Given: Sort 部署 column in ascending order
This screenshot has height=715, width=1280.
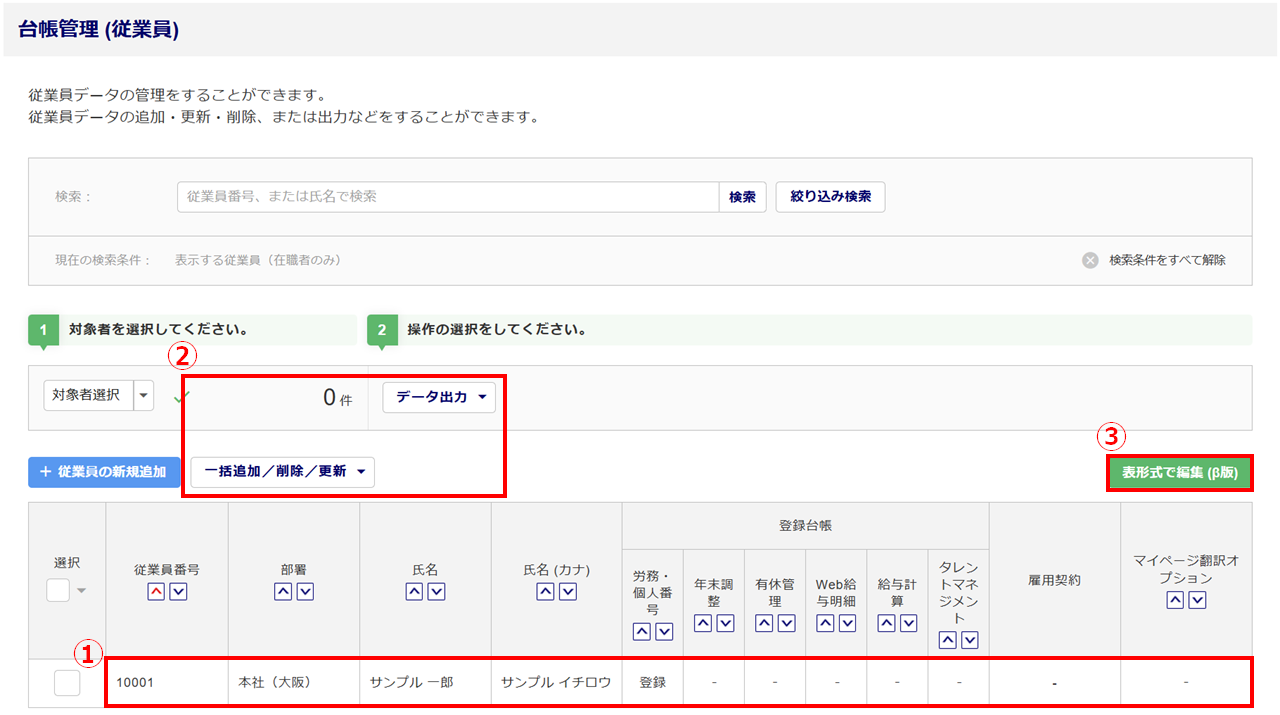Looking at the screenshot, I should (x=283, y=592).
